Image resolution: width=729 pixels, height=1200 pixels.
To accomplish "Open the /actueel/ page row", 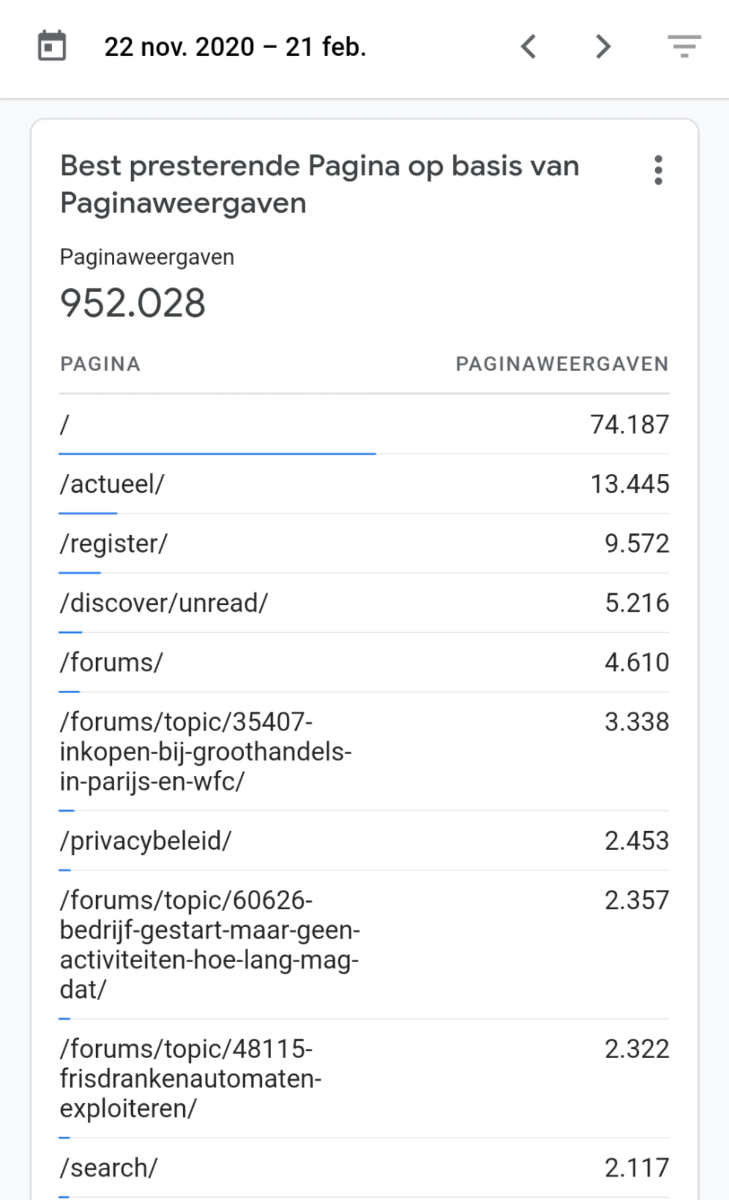I will (x=364, y=485).
